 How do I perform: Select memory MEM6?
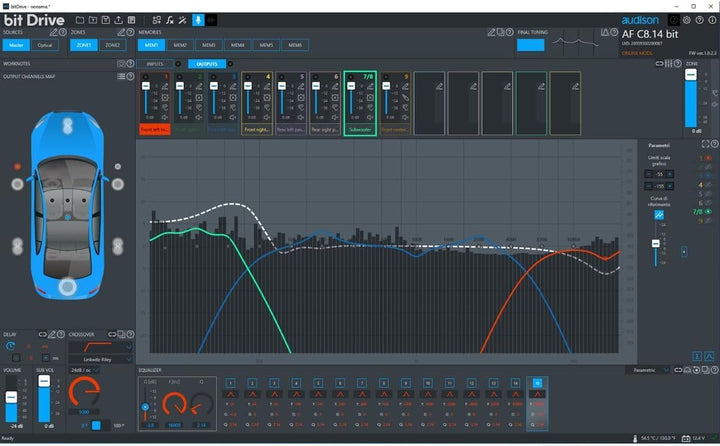pyautogui.click(x=295, y=45)
